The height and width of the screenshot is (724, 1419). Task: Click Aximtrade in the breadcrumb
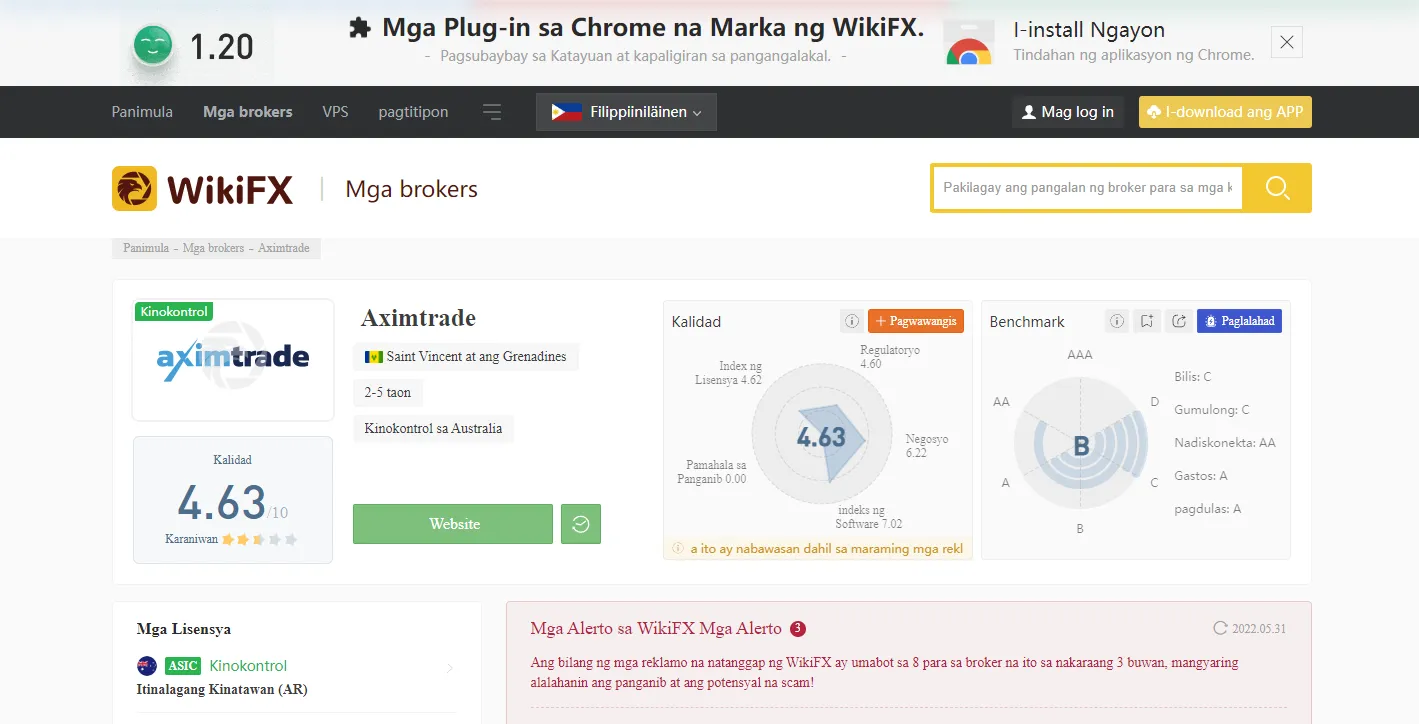point(284,248)
